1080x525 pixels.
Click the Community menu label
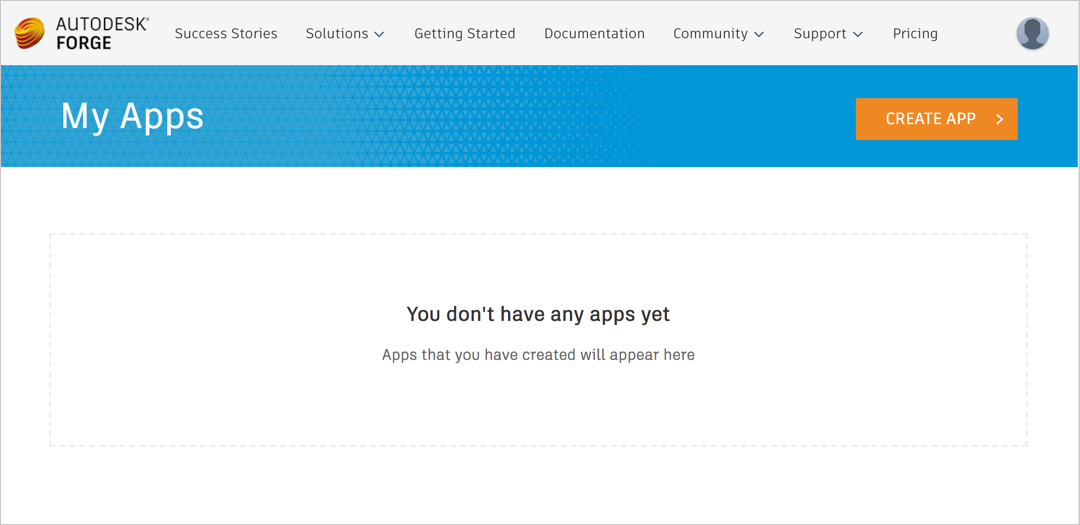click(710, 33)
